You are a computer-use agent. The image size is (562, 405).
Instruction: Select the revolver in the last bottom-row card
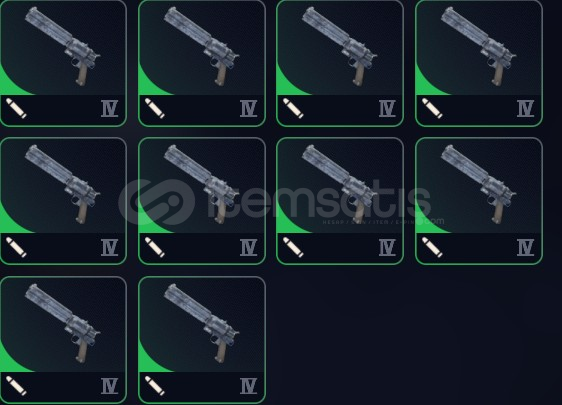[201, 323]
